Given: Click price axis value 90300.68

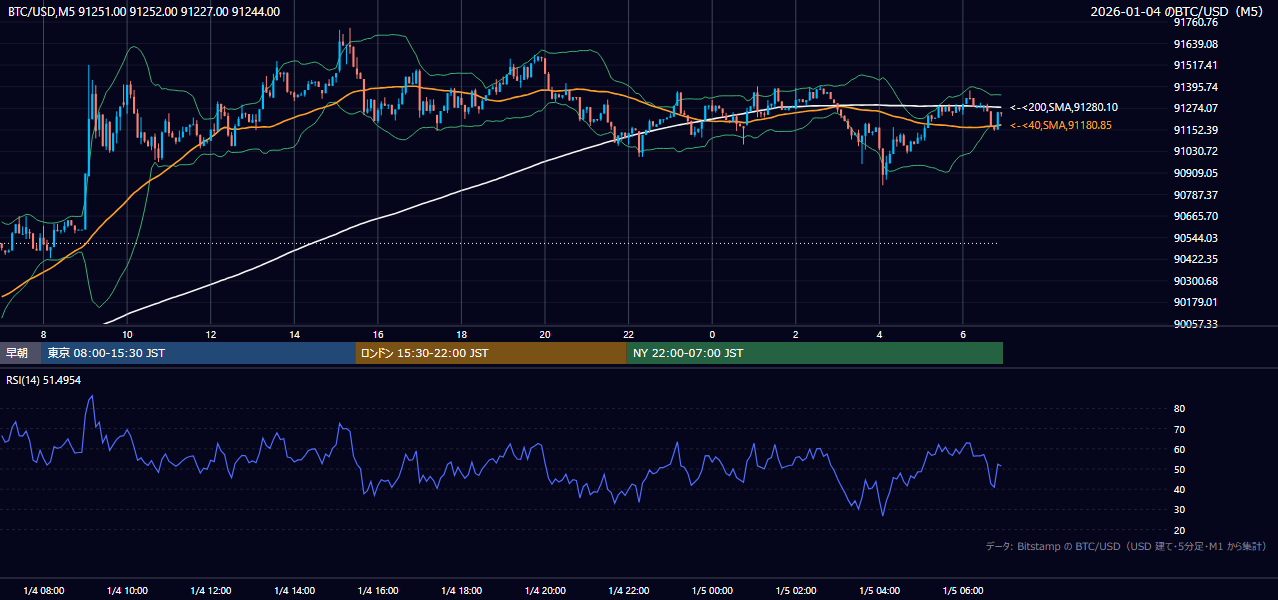Looking at the screenshot, I should pos(1195,281).
